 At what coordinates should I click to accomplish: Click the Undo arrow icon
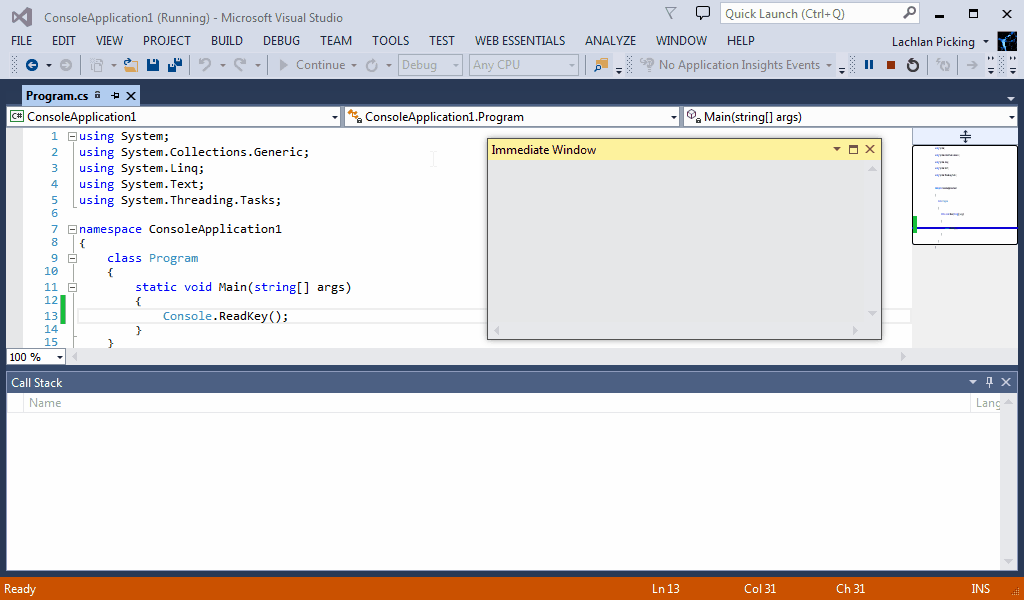205,65
